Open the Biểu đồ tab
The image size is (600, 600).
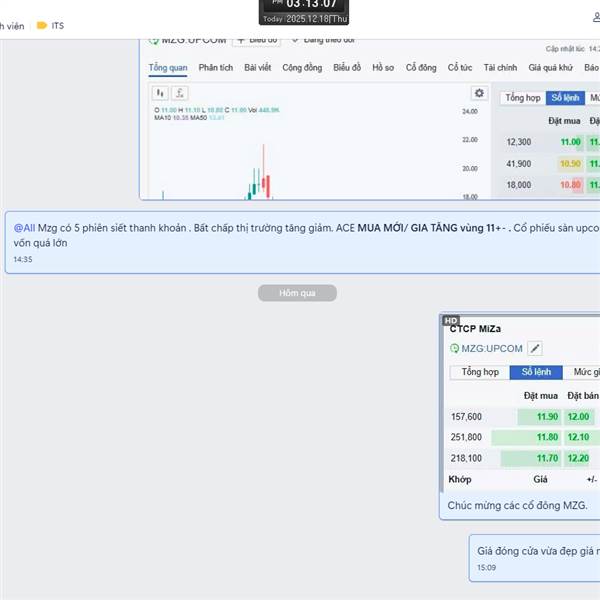pyautogui.click(x=347, y=68)
